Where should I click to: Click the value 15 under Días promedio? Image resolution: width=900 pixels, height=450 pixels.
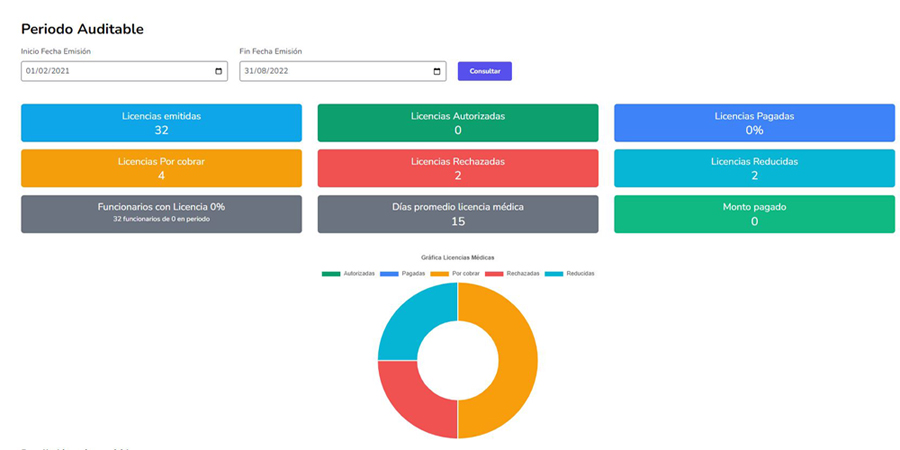pyautogui.click(x=458, y=222)
